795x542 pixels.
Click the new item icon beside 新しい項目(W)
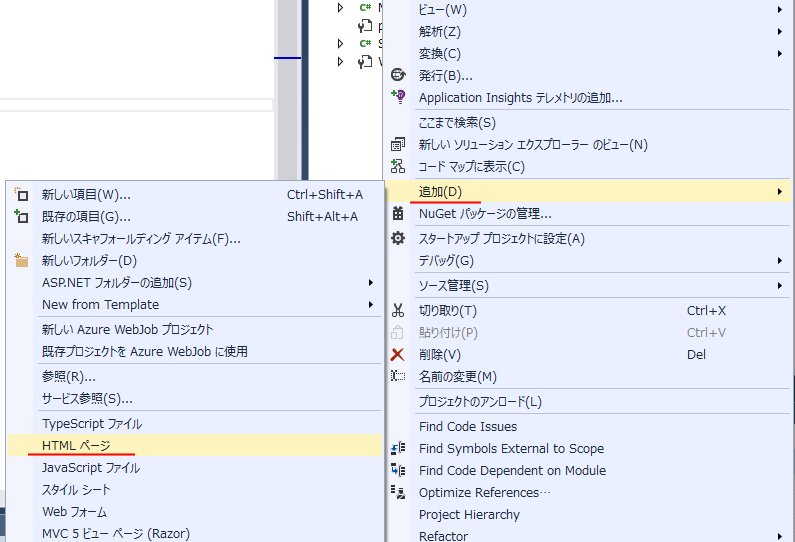point(21,194)
